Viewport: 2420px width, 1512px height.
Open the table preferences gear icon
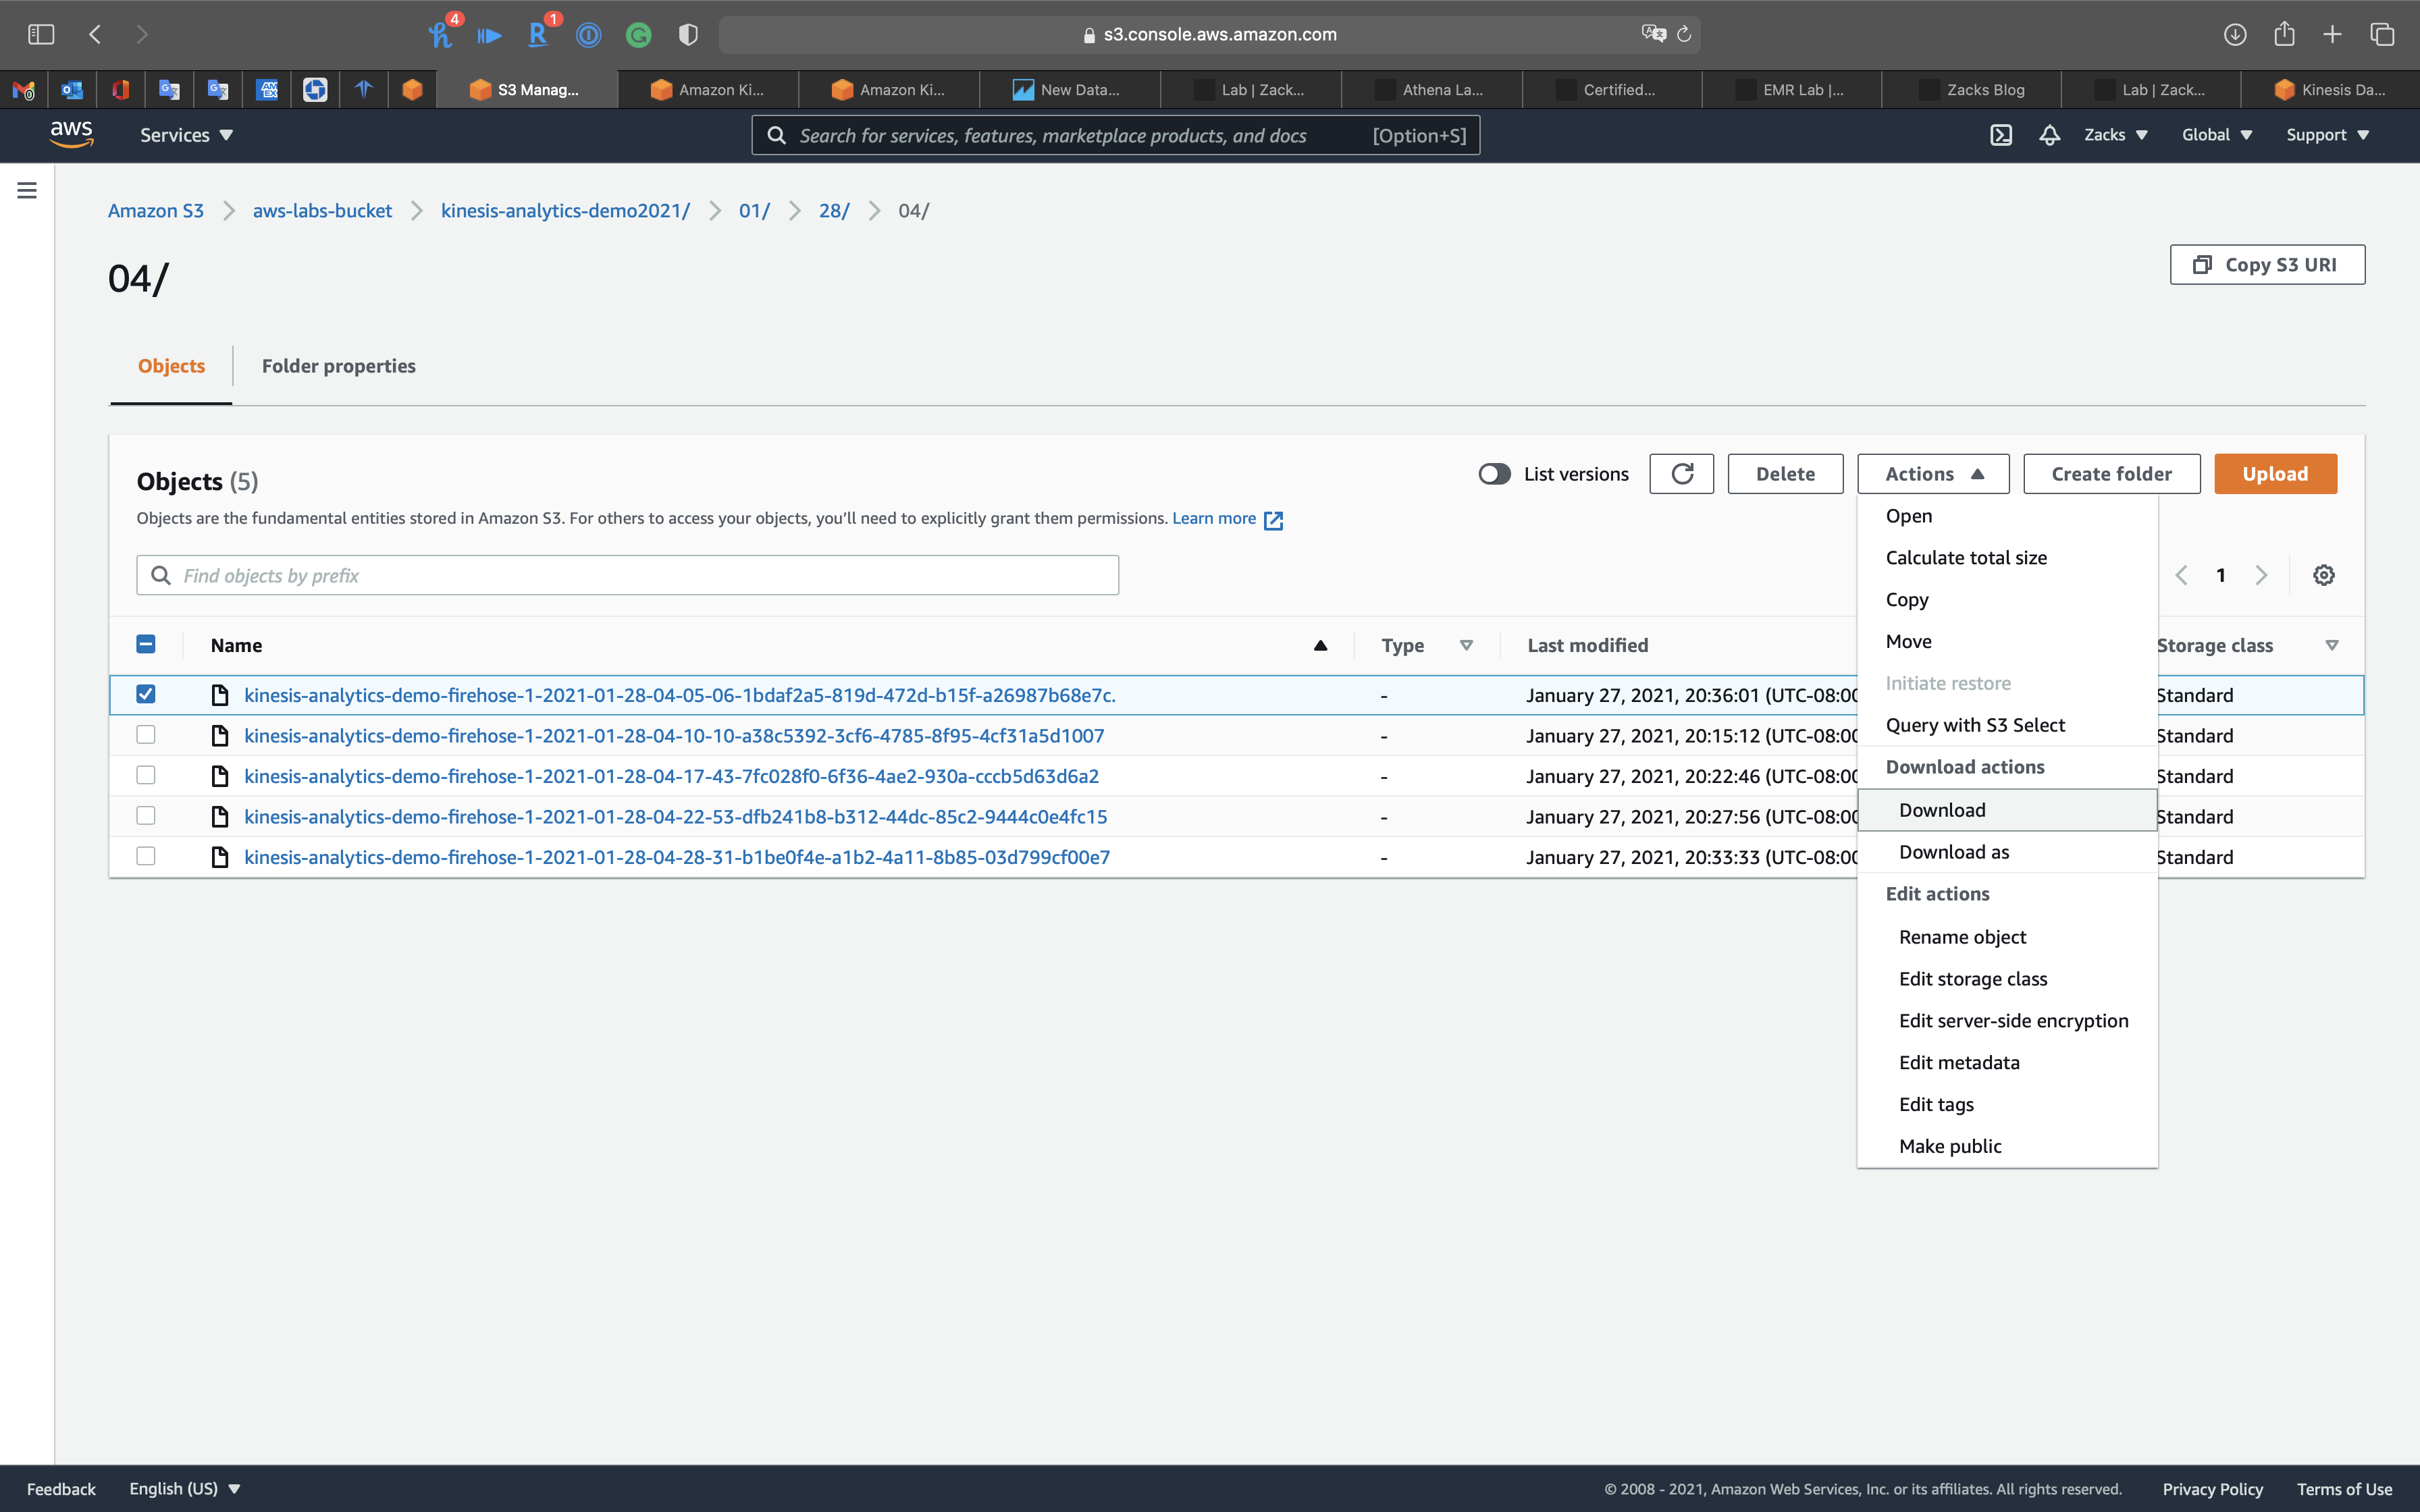[x=2323, y=575]
